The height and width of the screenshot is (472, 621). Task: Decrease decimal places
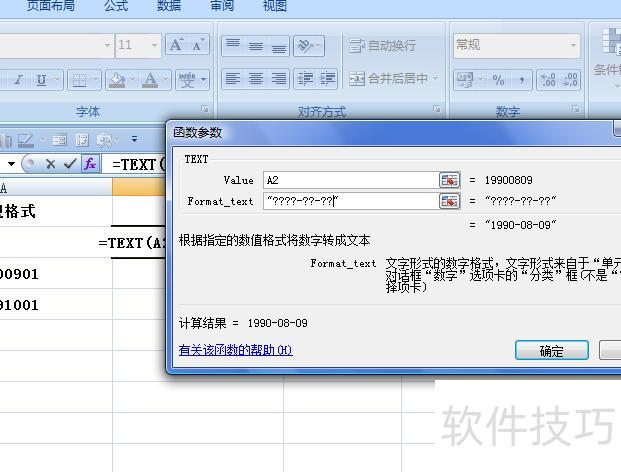click(570, 80)
